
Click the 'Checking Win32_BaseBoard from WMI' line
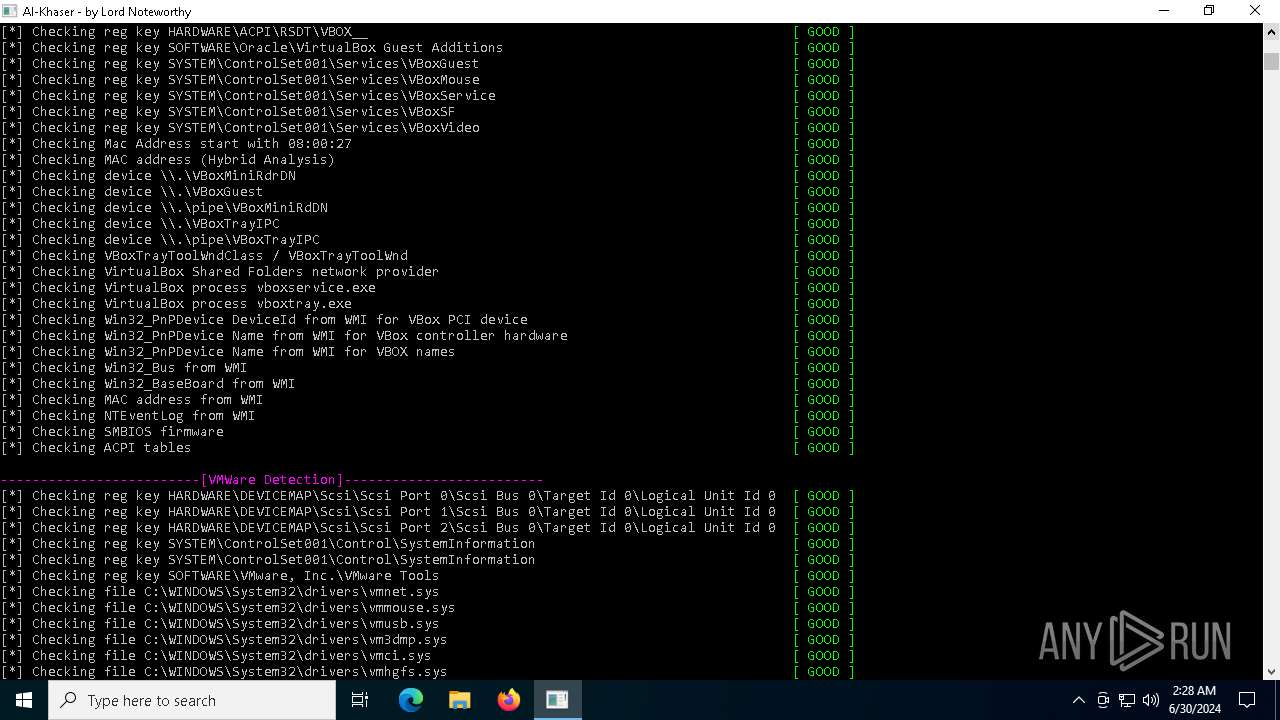(x=148, y=384)
